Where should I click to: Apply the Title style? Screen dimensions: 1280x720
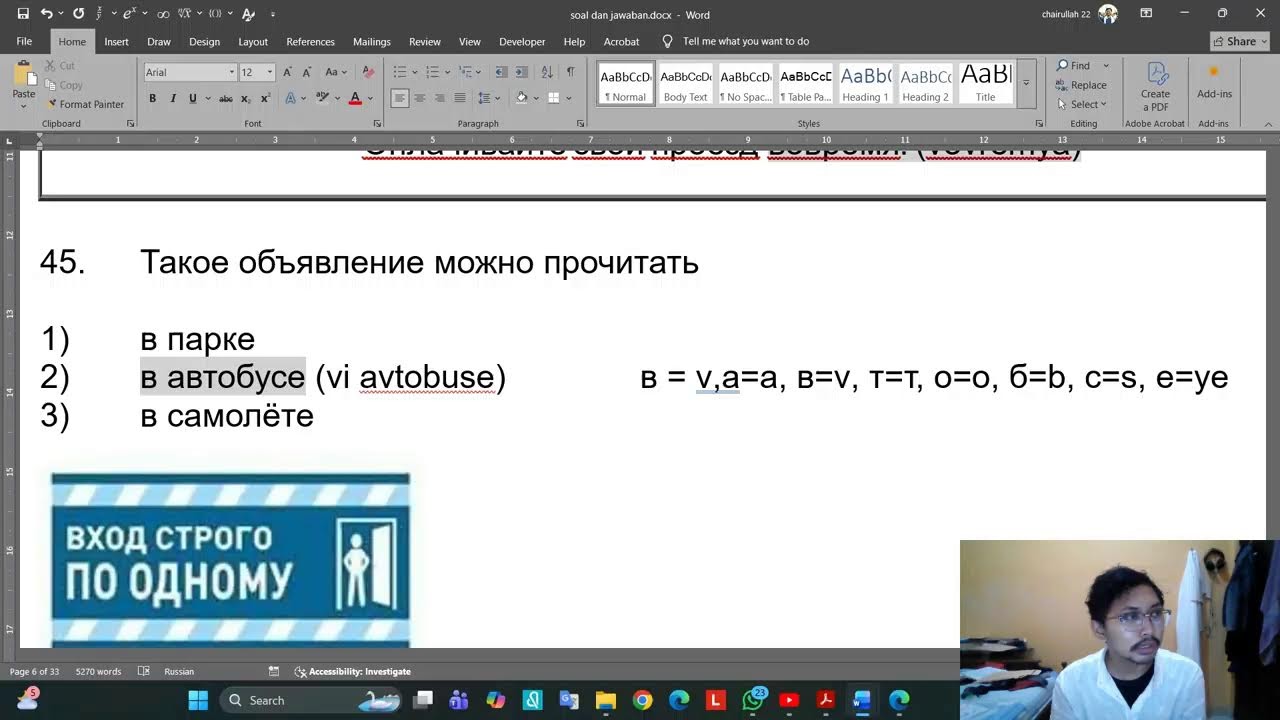pyautogui.click(x=986, y=84)
